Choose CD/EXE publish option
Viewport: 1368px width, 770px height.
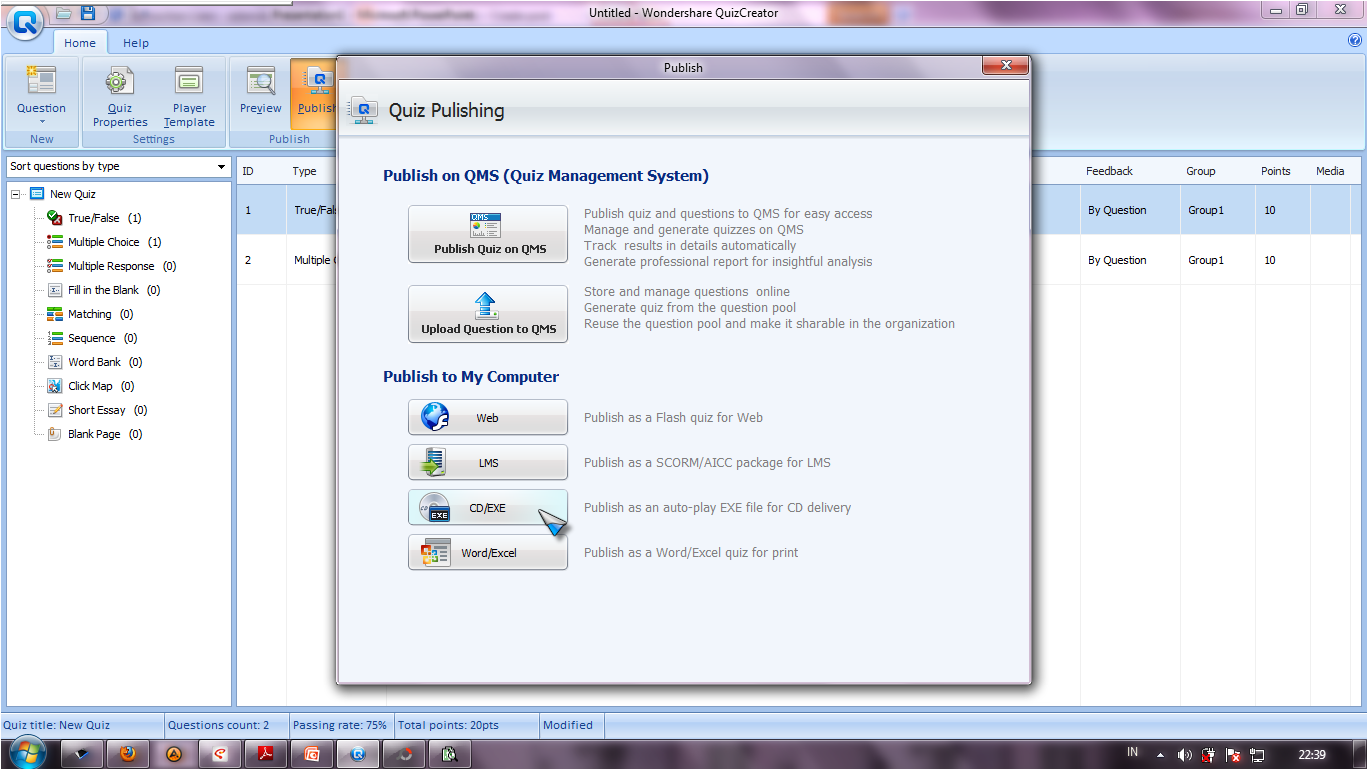click(488, 507)
